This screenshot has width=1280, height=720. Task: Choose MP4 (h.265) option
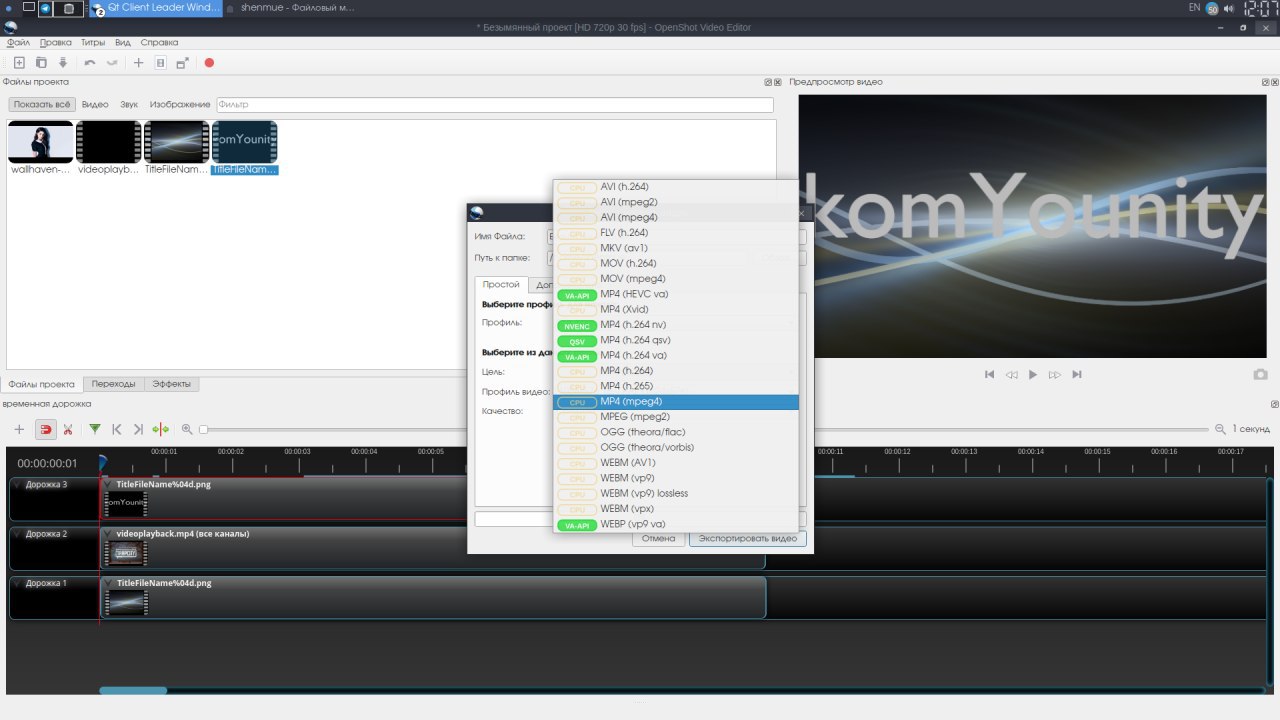(x=676, y=386)
